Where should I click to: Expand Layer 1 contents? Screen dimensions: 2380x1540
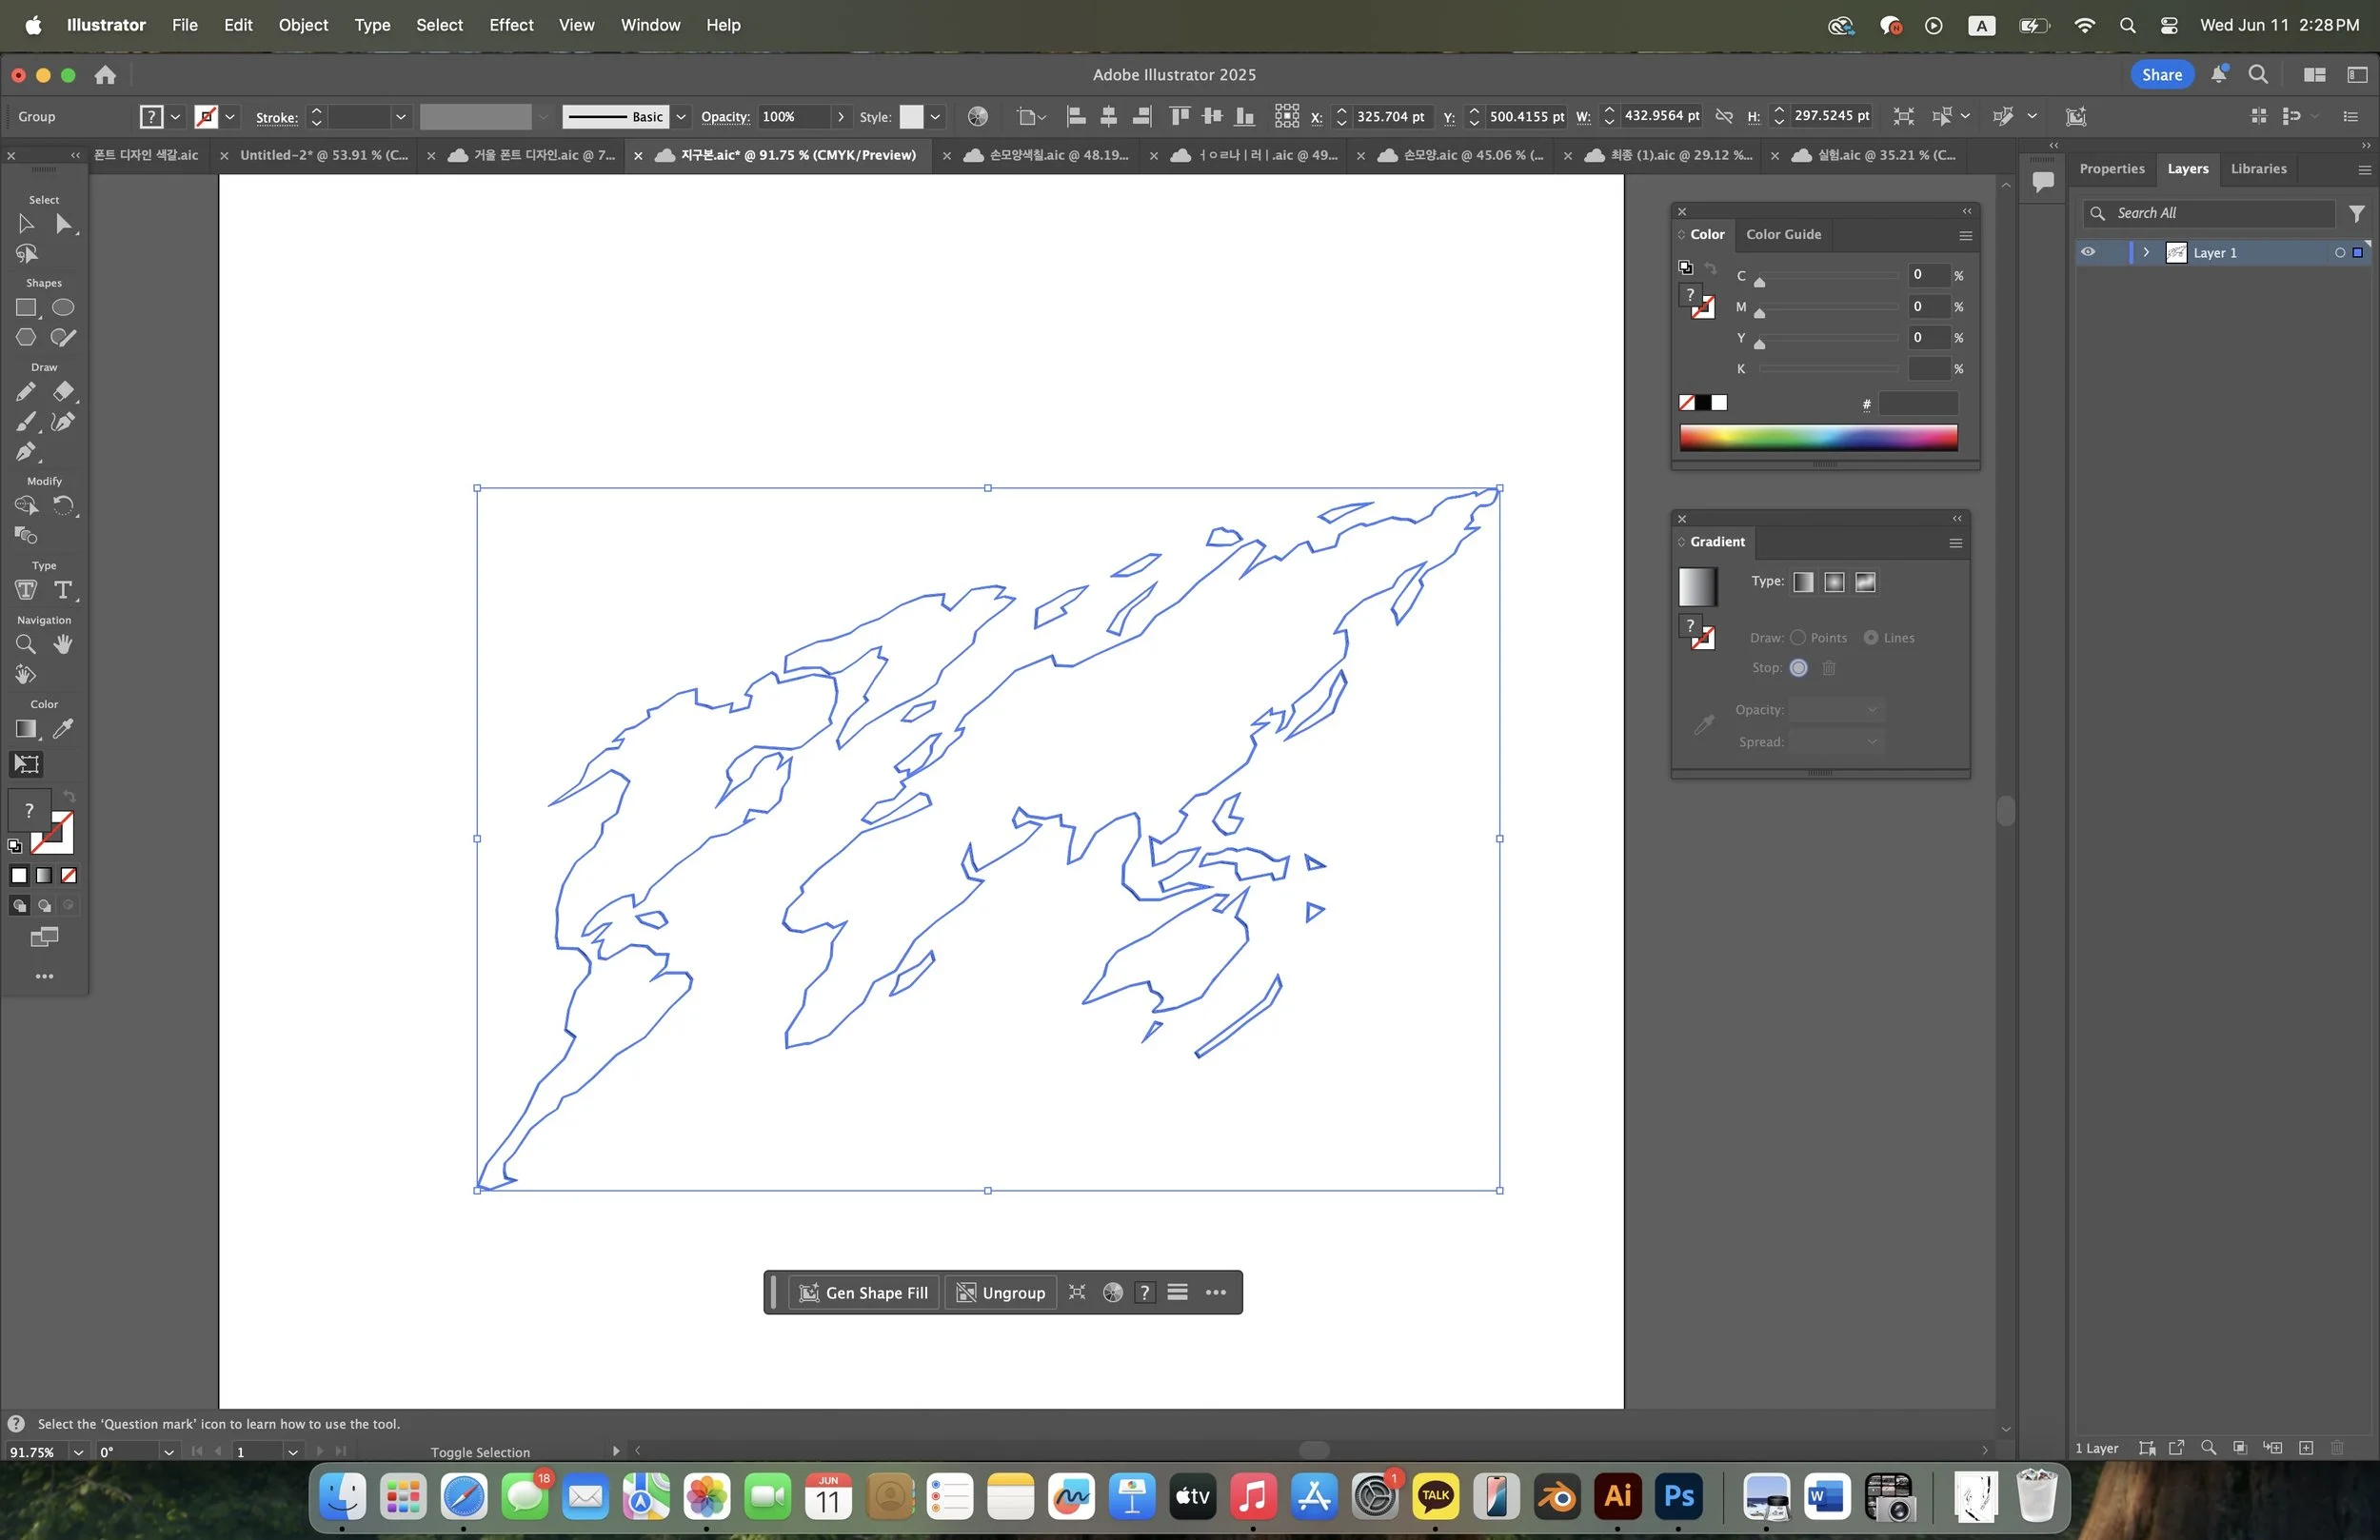[2146, 252]
